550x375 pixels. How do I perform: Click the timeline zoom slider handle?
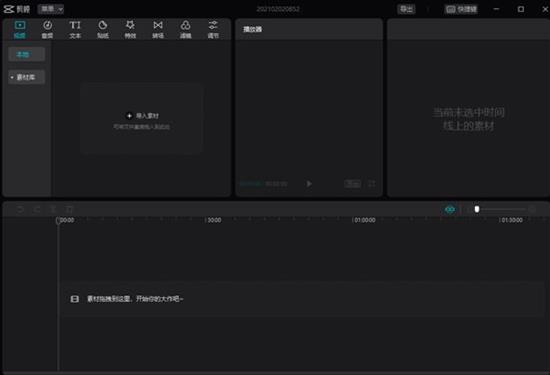pyautogui.click(x=477, y=209)
